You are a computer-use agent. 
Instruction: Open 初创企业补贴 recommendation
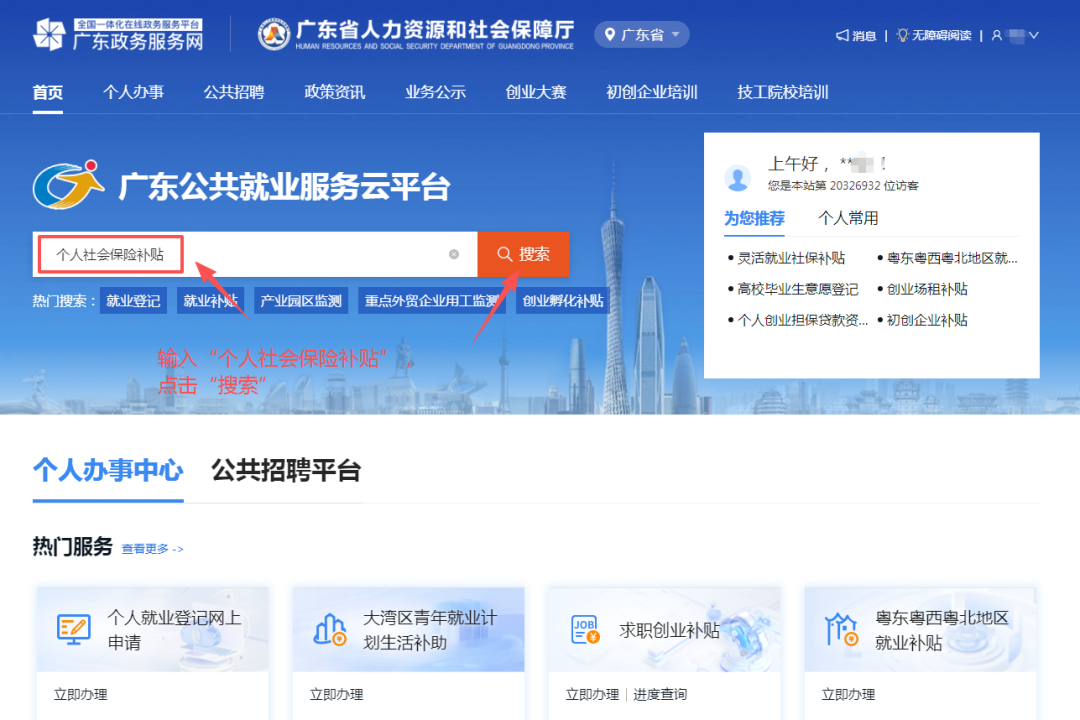click(927, 320)
